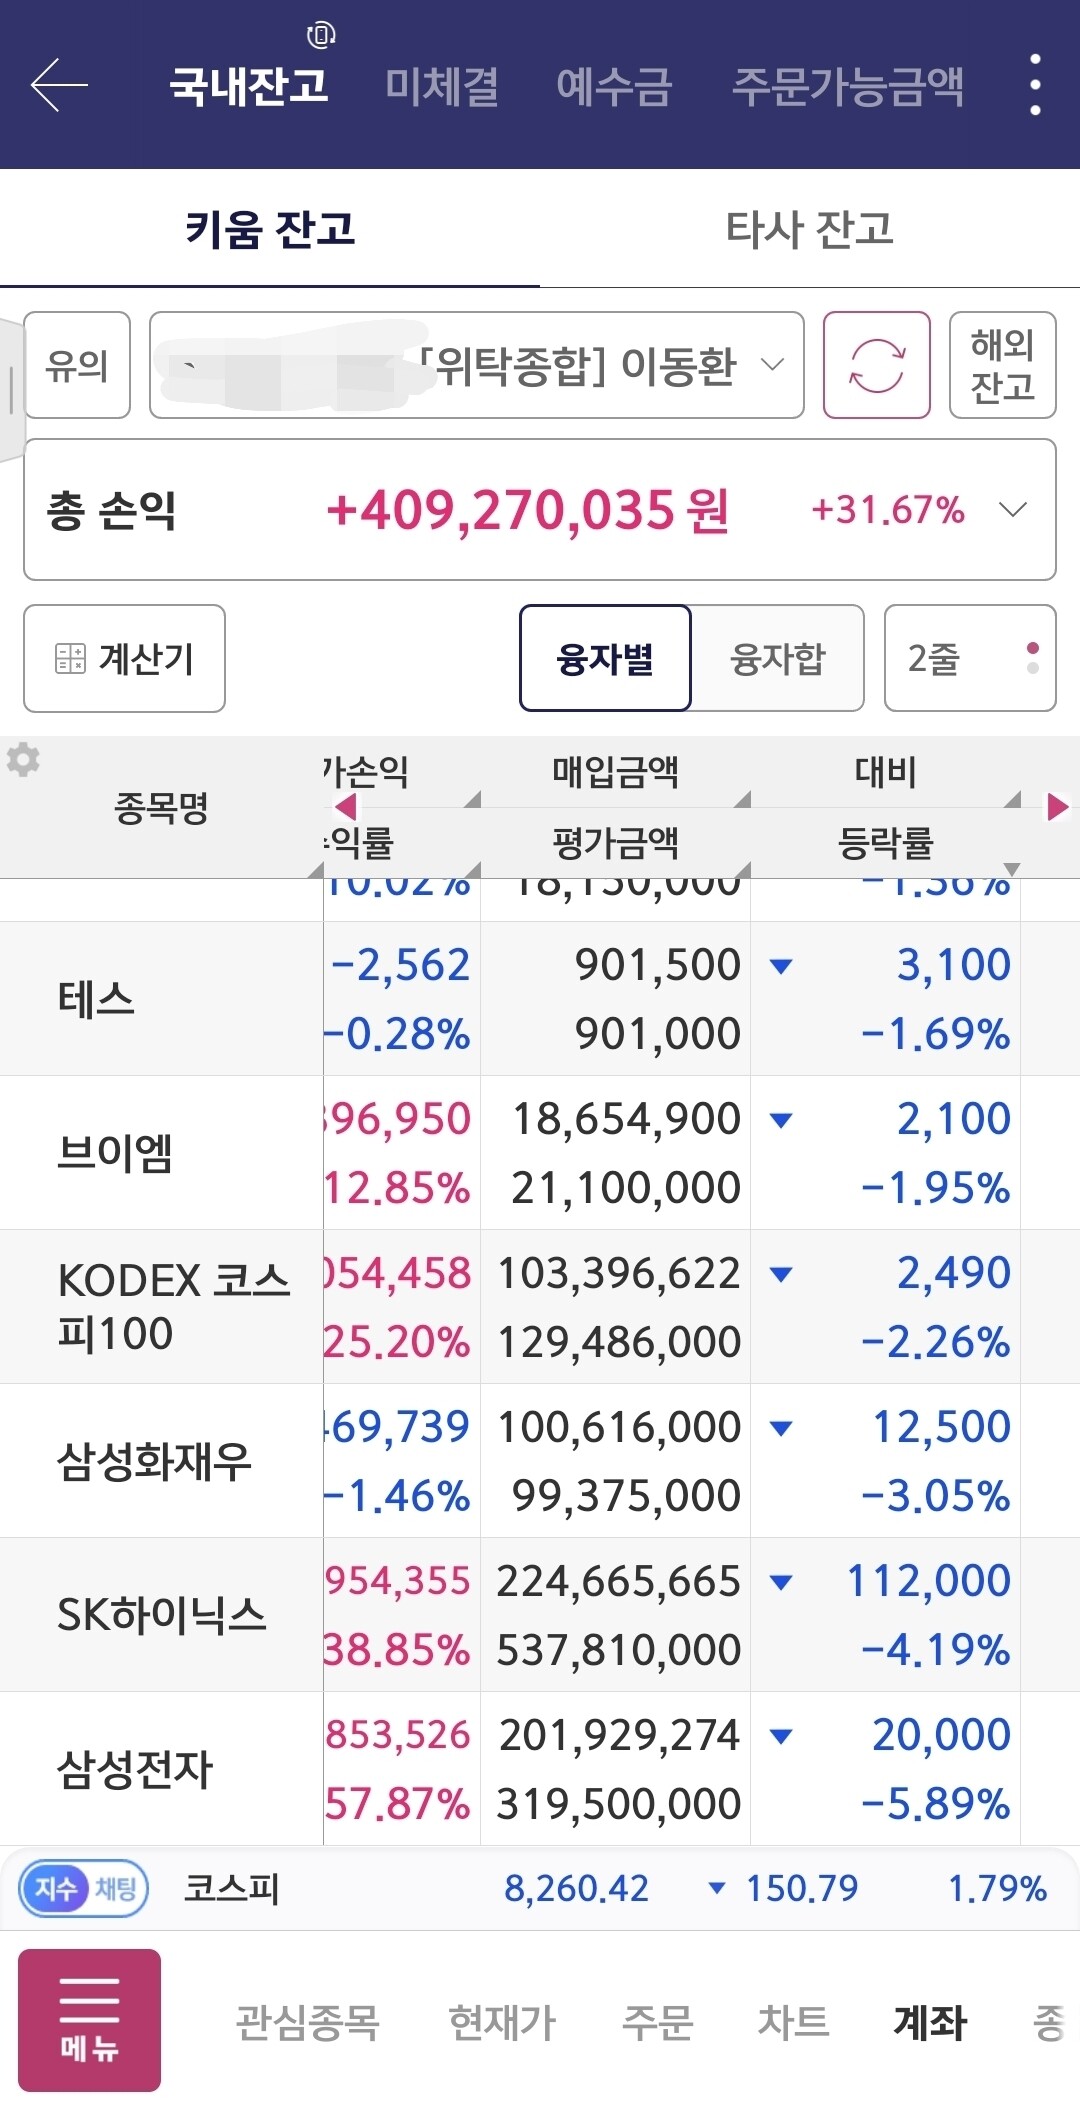Click the pink left-arrow column scroller
This screenshot has width=1080, height=2110.
pos(346,807)
